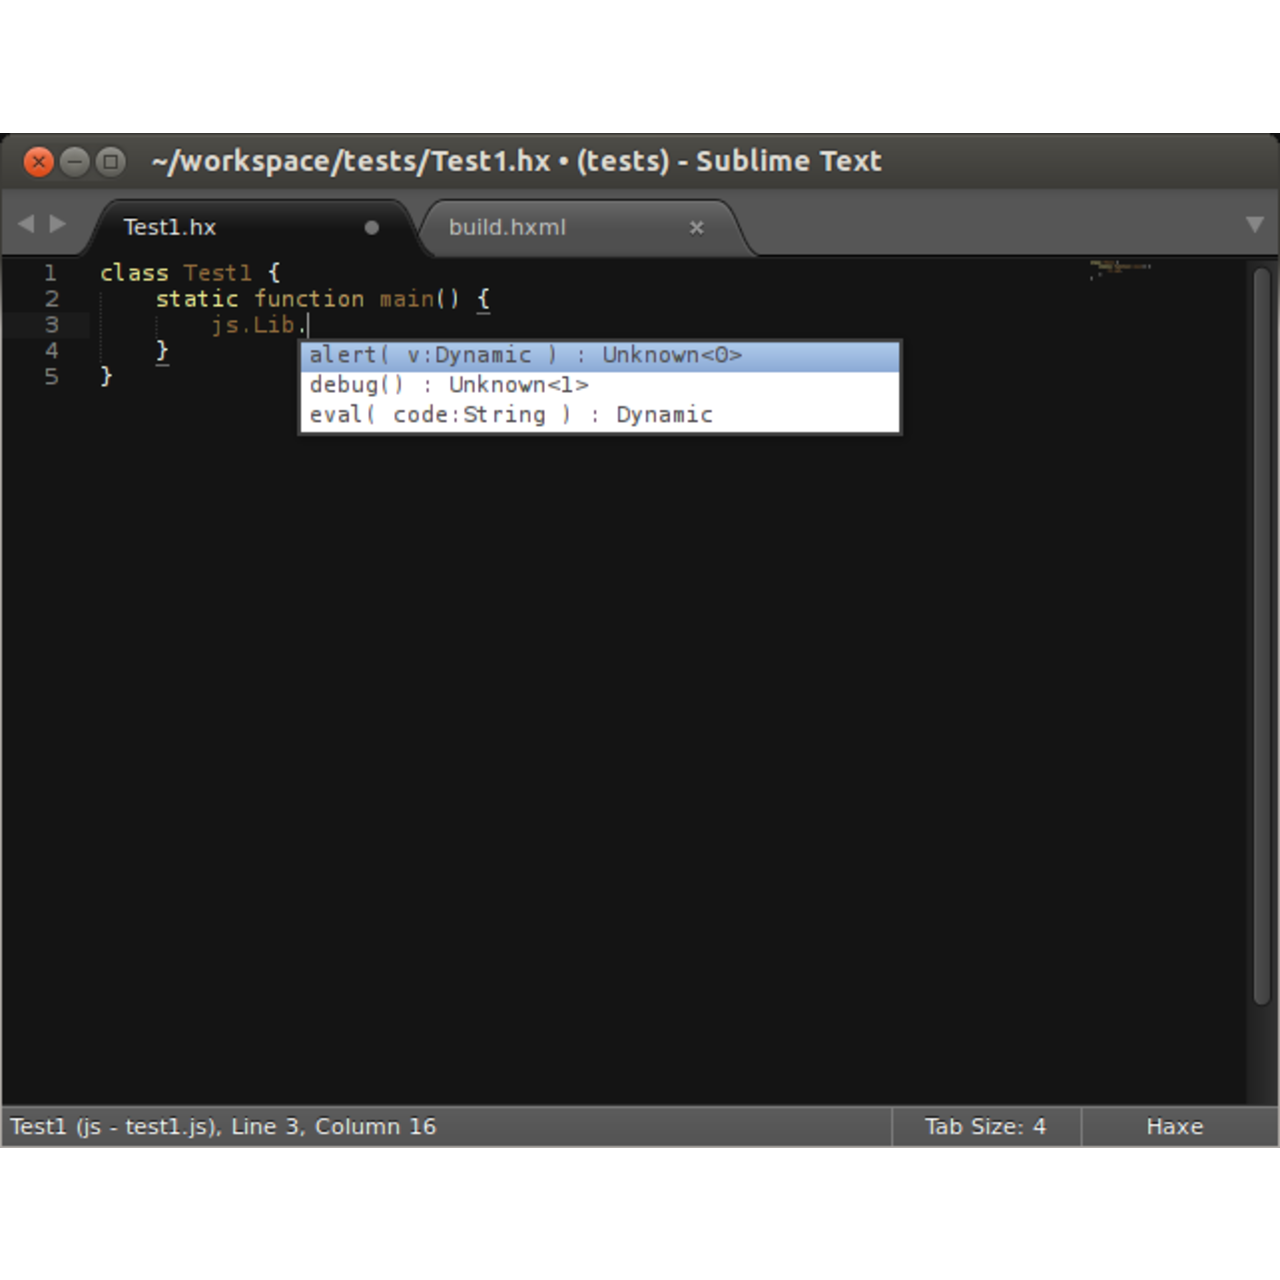Switch to the Test1.hx tab
This screenshot has height=1280, width=1280.
point(168,227)
